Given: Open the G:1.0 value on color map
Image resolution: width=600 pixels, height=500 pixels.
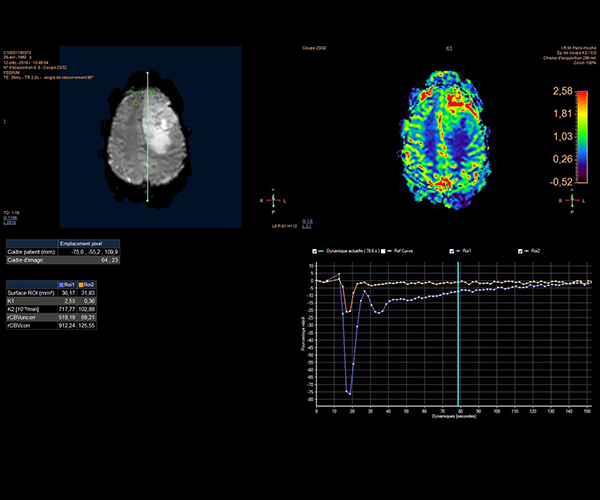Looking at the screenshot, I should 307,219.
